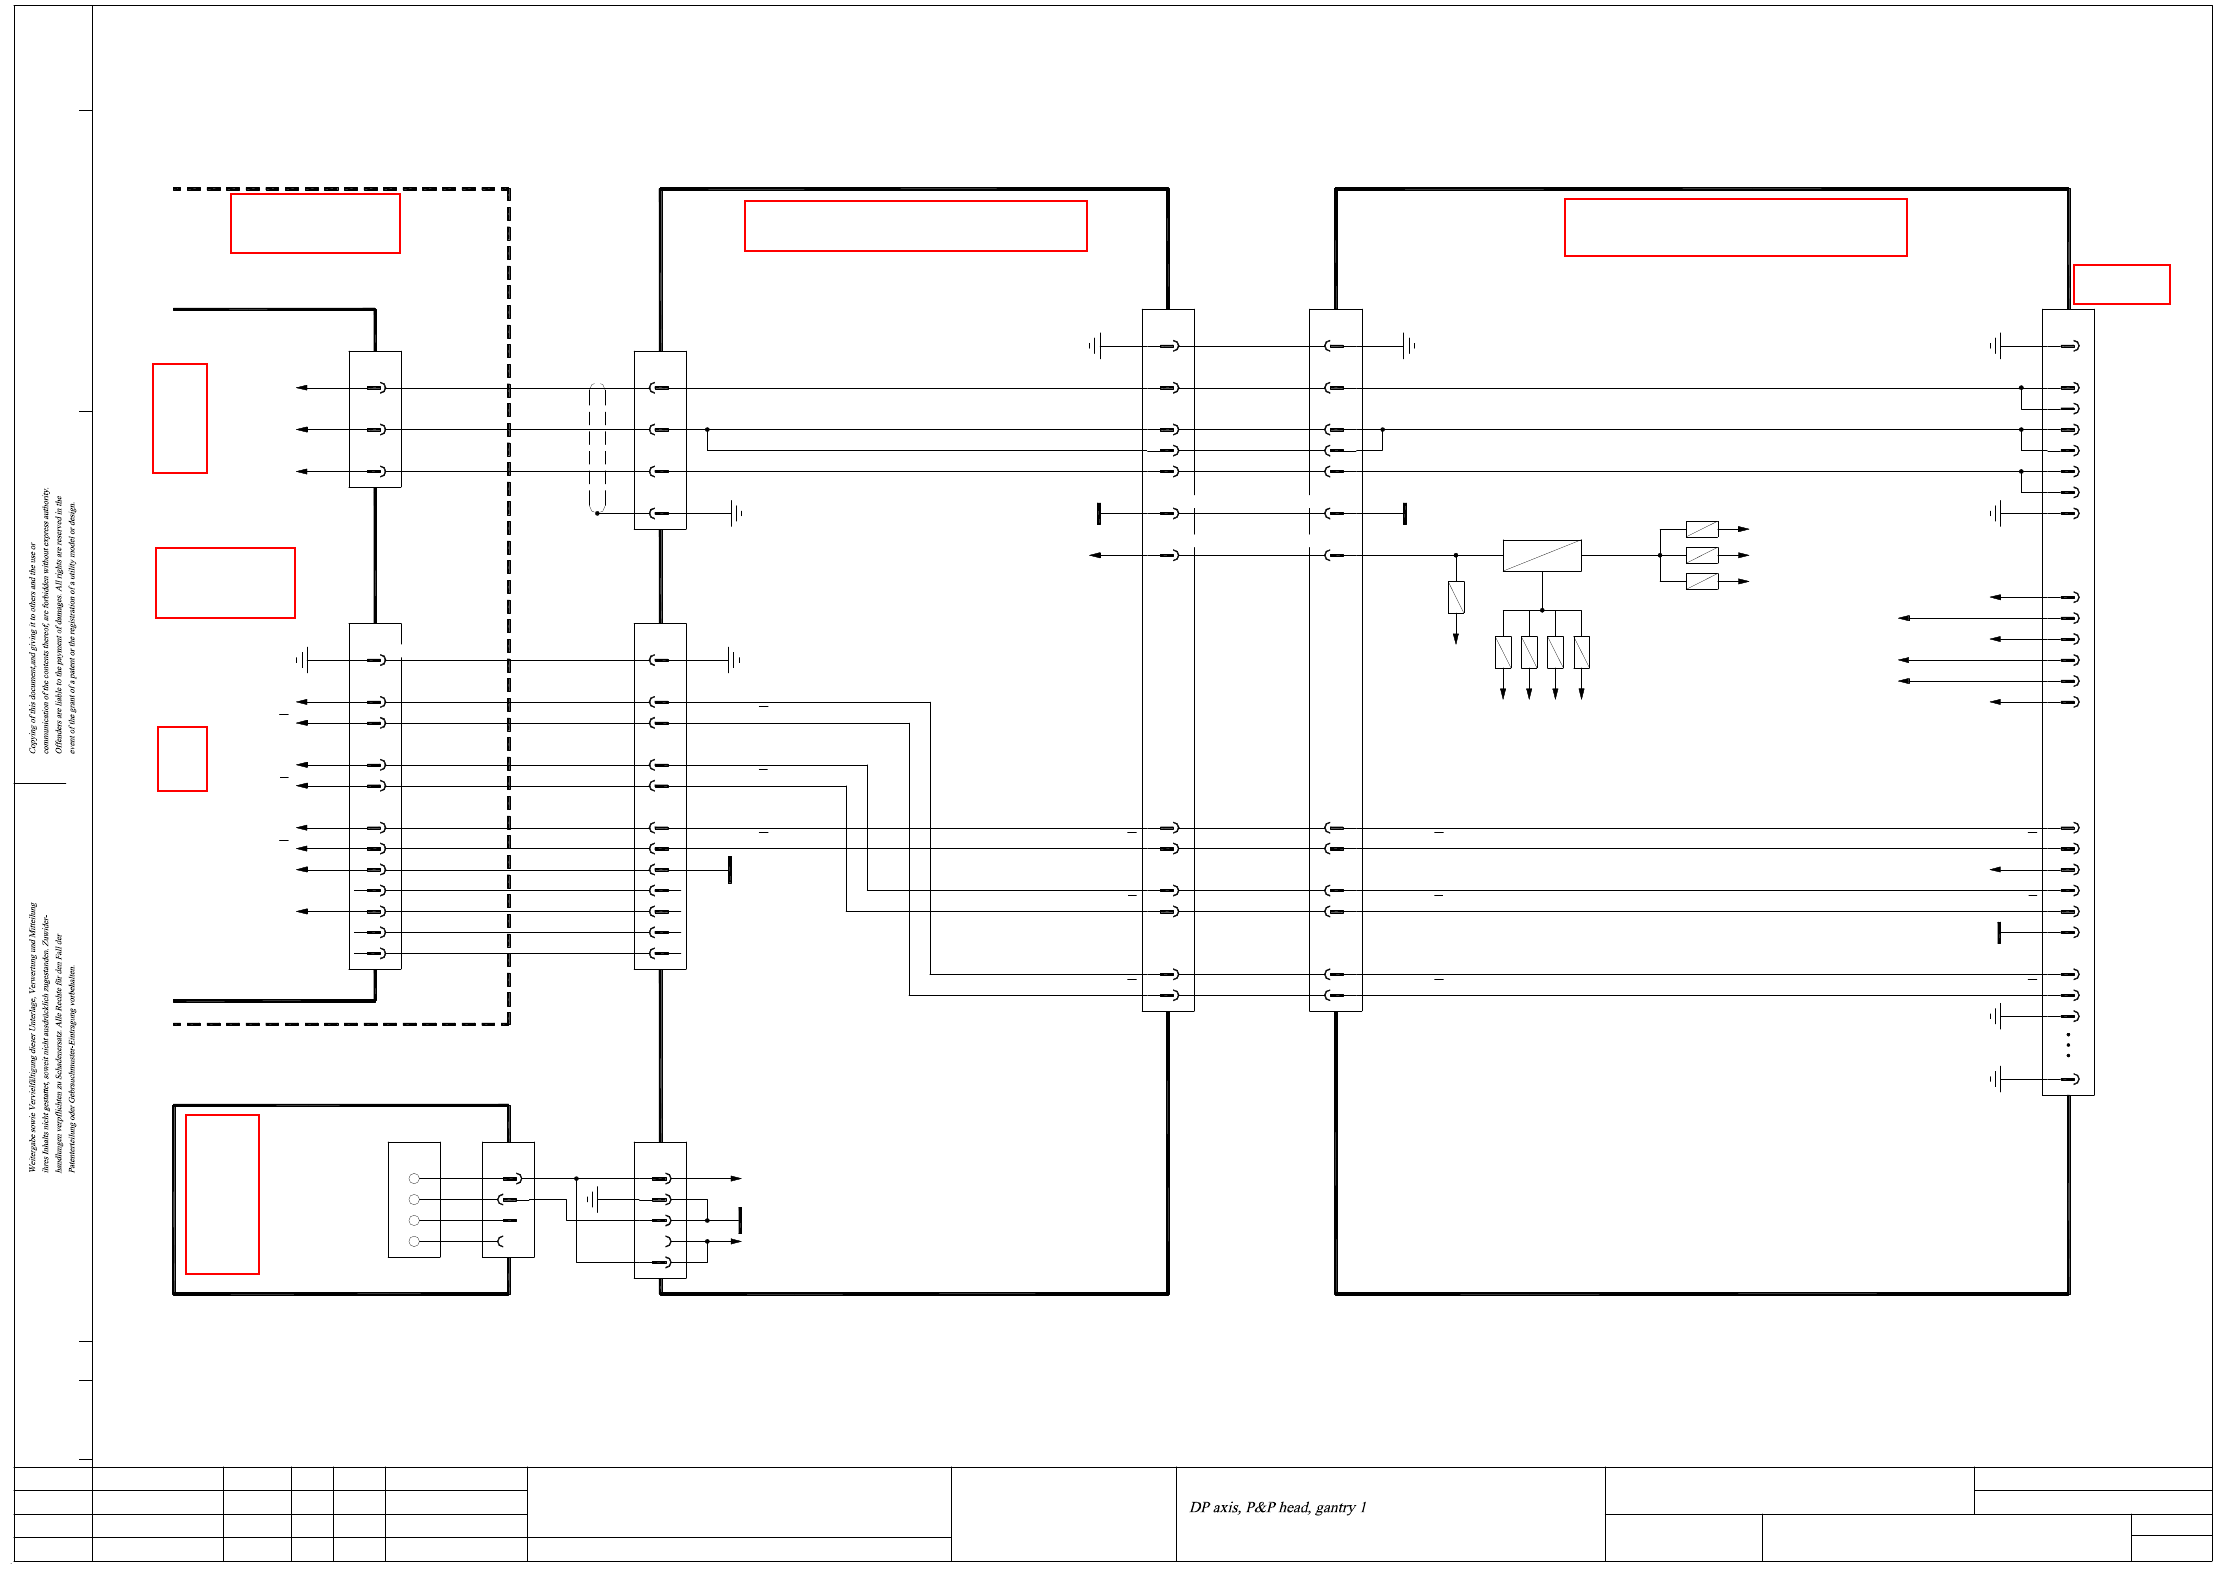Select top horizontal fuse right of converter block
The height and width of the screenshot is (1569, 2223).
coord(1702,529)
